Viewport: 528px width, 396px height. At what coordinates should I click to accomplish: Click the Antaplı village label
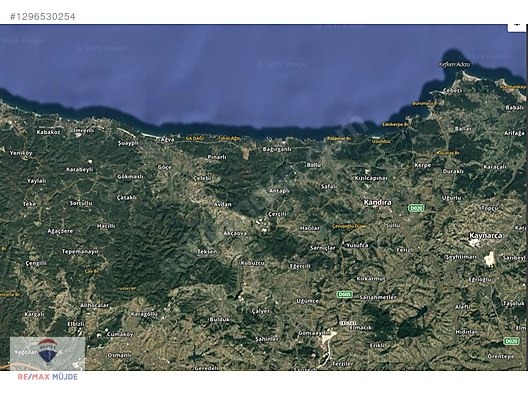click(279, 191)
